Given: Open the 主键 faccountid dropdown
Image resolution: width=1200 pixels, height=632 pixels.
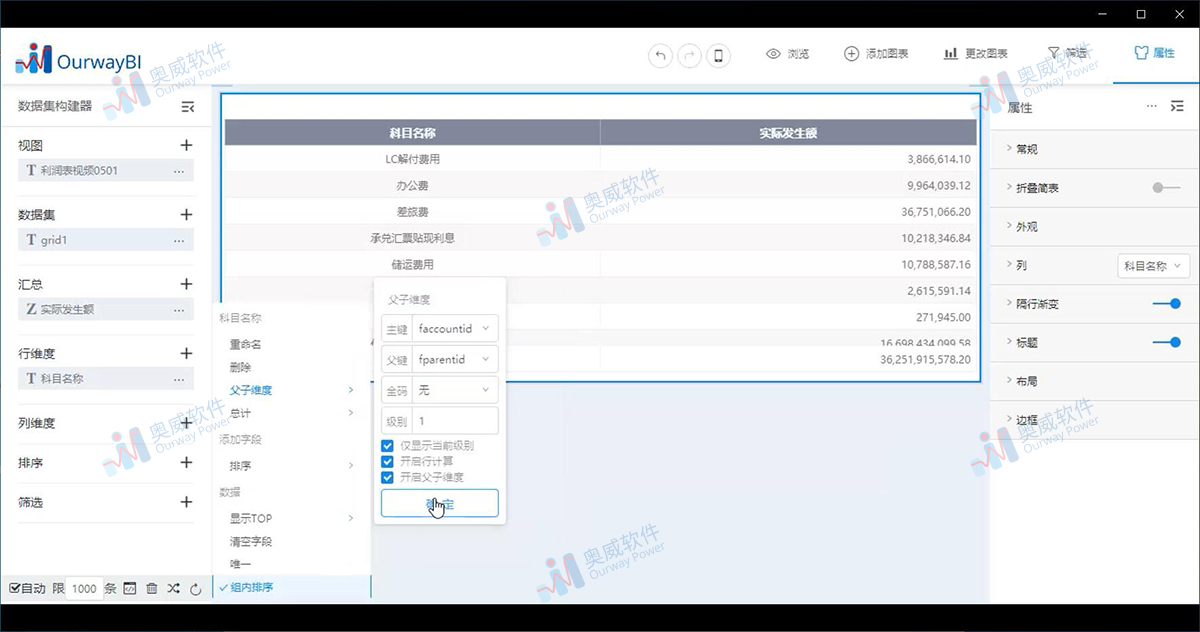Looking at the screenshot, I should coord(455,328).
